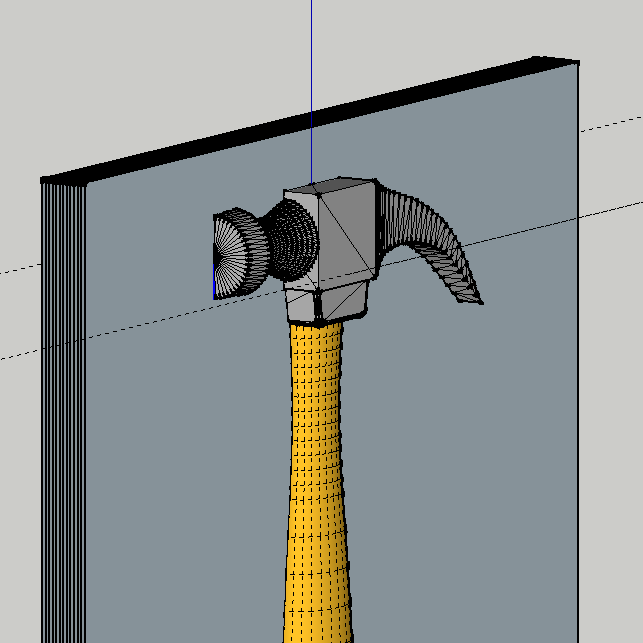Image resolution: width=643 pixels, height=643 pixels.
Task: Select the pointed tip of the hammer claw
Action: [x=476, y=297]
